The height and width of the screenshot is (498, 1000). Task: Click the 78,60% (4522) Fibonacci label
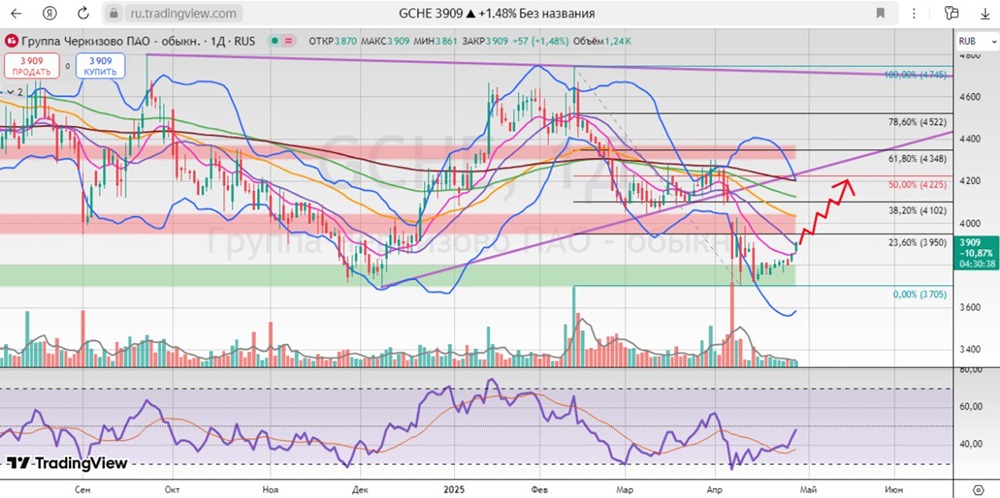point(917,122)
